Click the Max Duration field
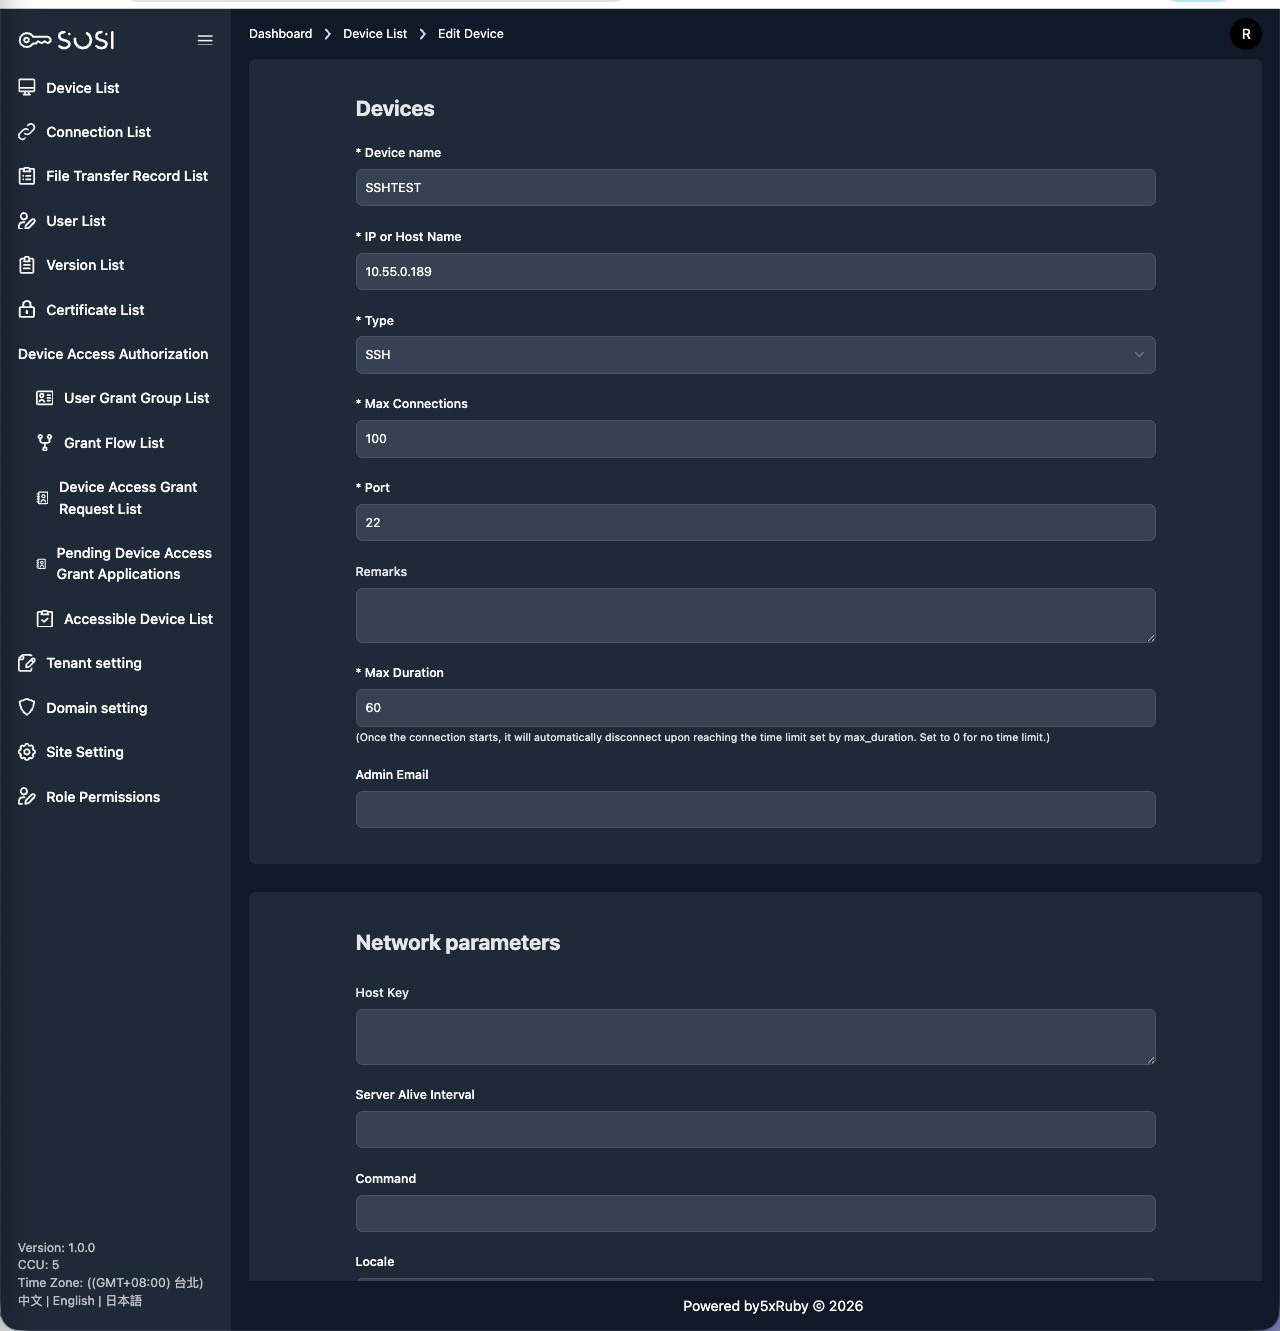 point(756,708)
